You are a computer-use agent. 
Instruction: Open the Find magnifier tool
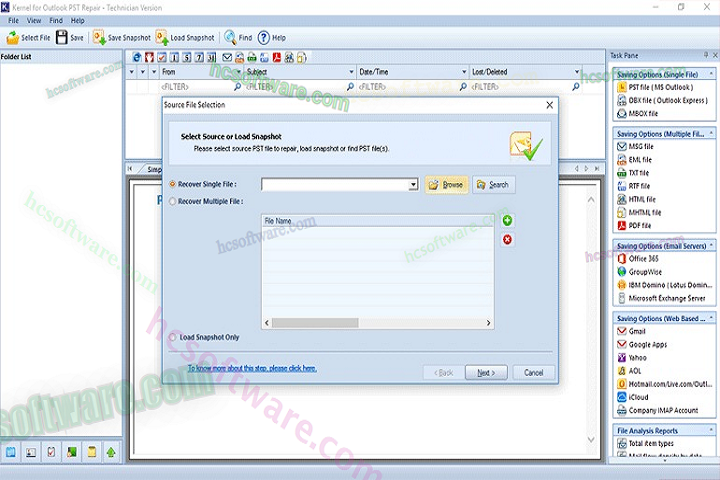click(x=230, y=38)
